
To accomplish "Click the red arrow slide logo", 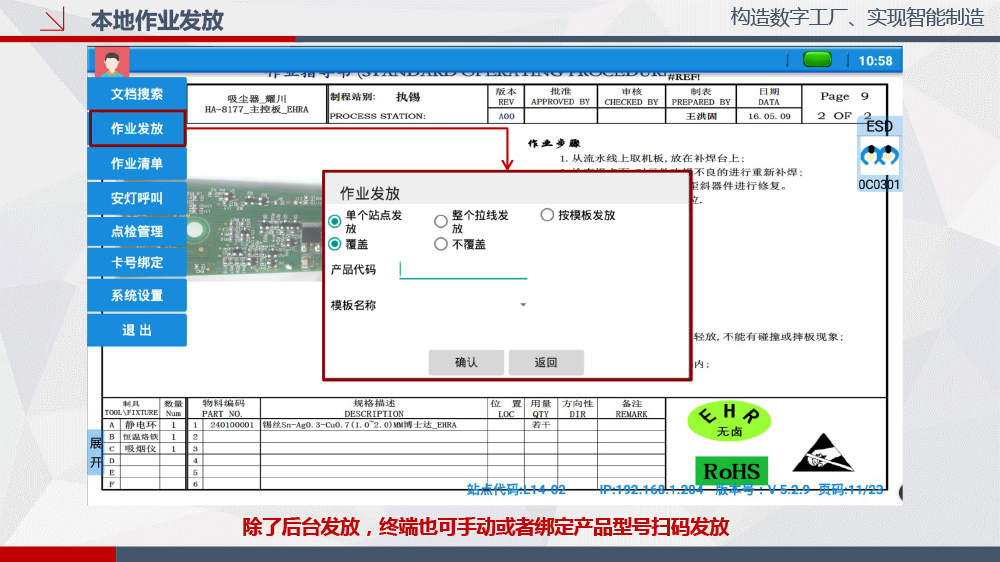I will point(53,19).
